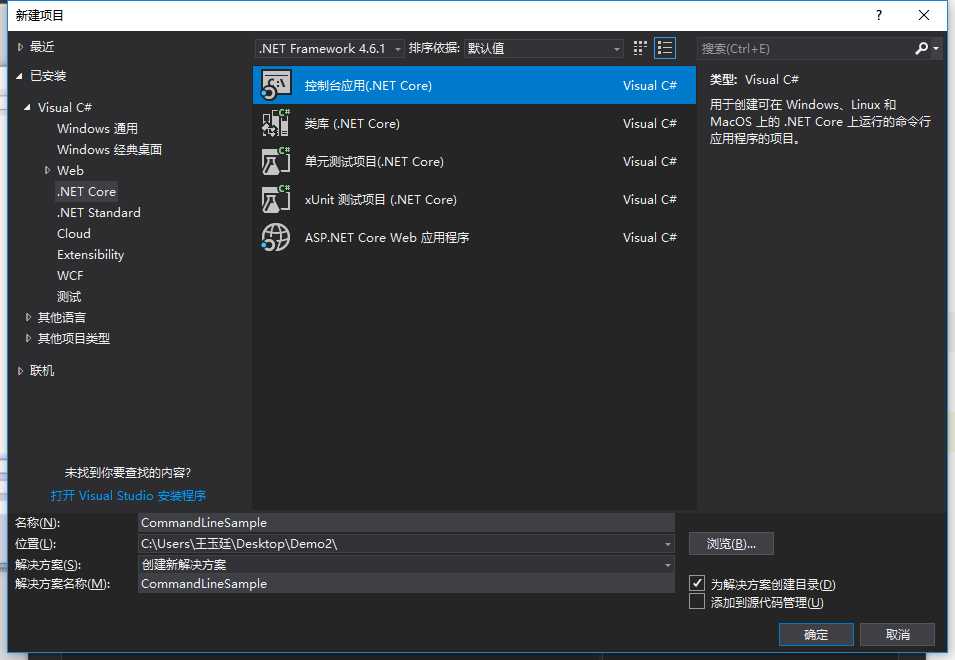Open the 解决方案 创建新解决方案 dropdown
The height and width of the screenshot is (660, 955).
[x=406, y=564]
